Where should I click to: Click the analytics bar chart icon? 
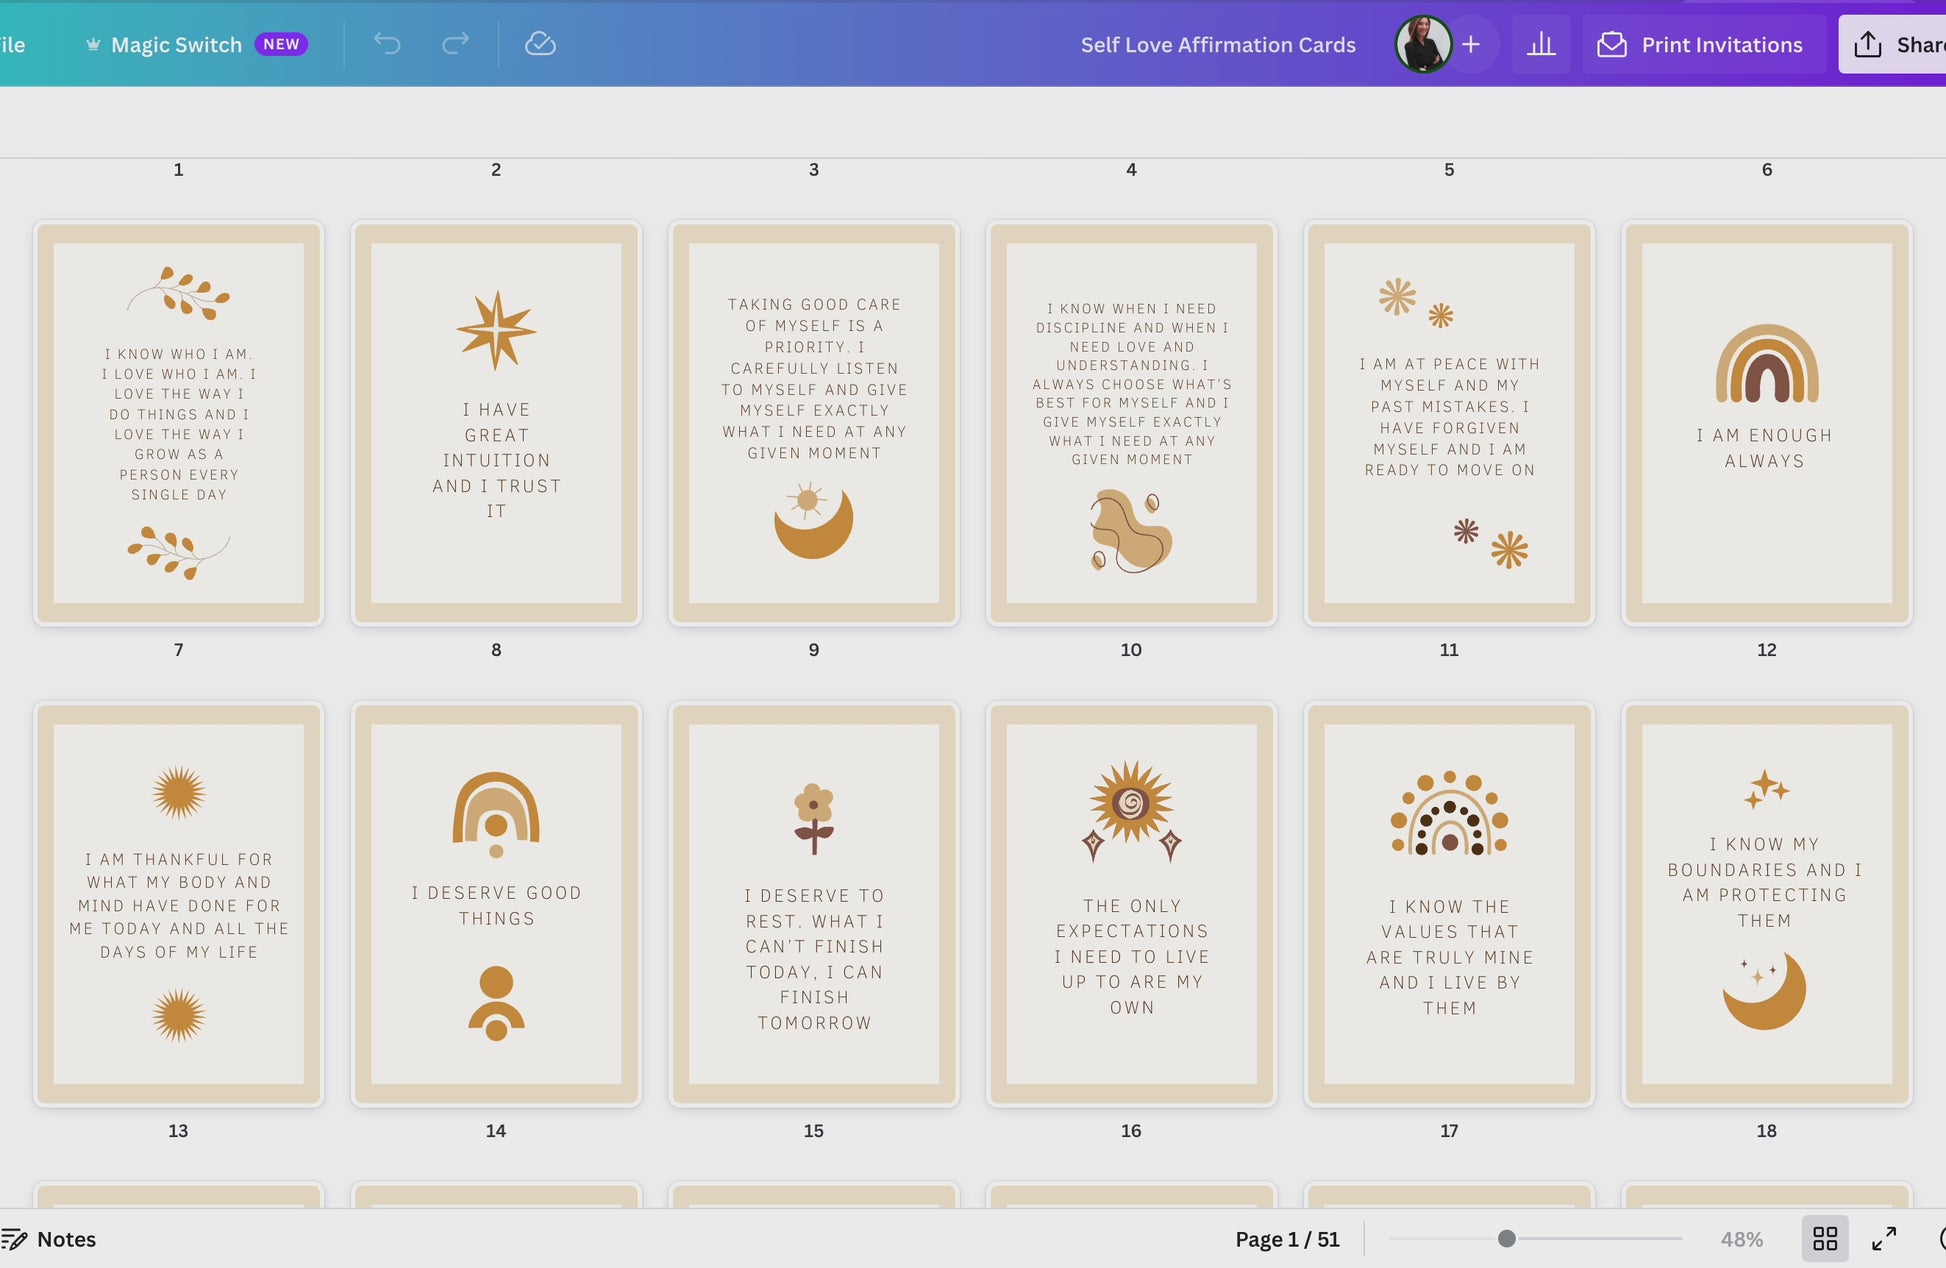tap(1542, 43)
